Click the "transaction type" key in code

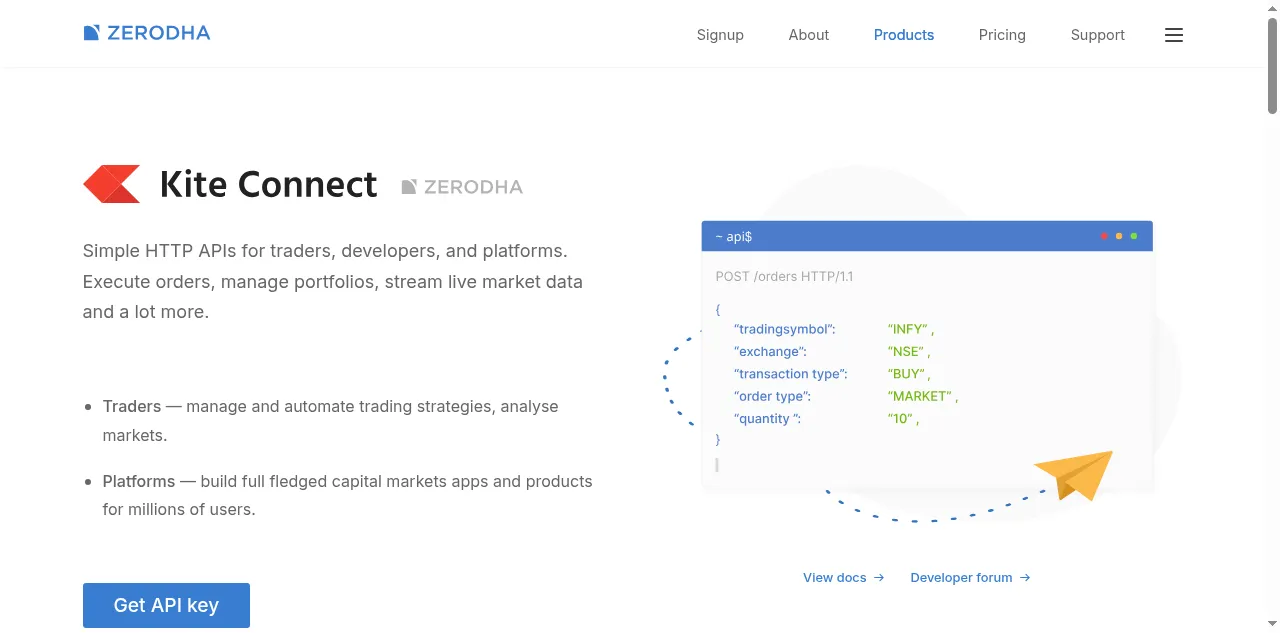(x=791, y=374)
